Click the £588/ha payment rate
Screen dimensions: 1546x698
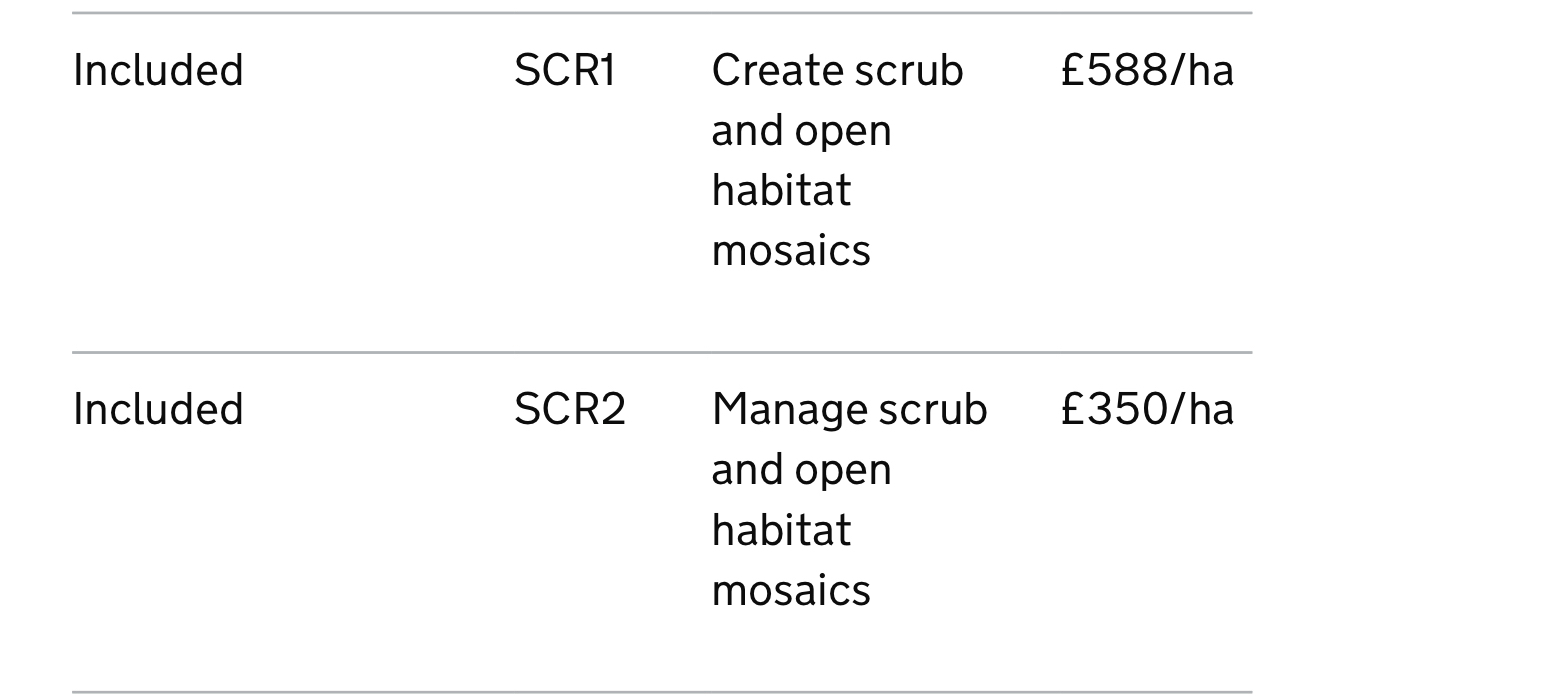[x=1146, y=71]
